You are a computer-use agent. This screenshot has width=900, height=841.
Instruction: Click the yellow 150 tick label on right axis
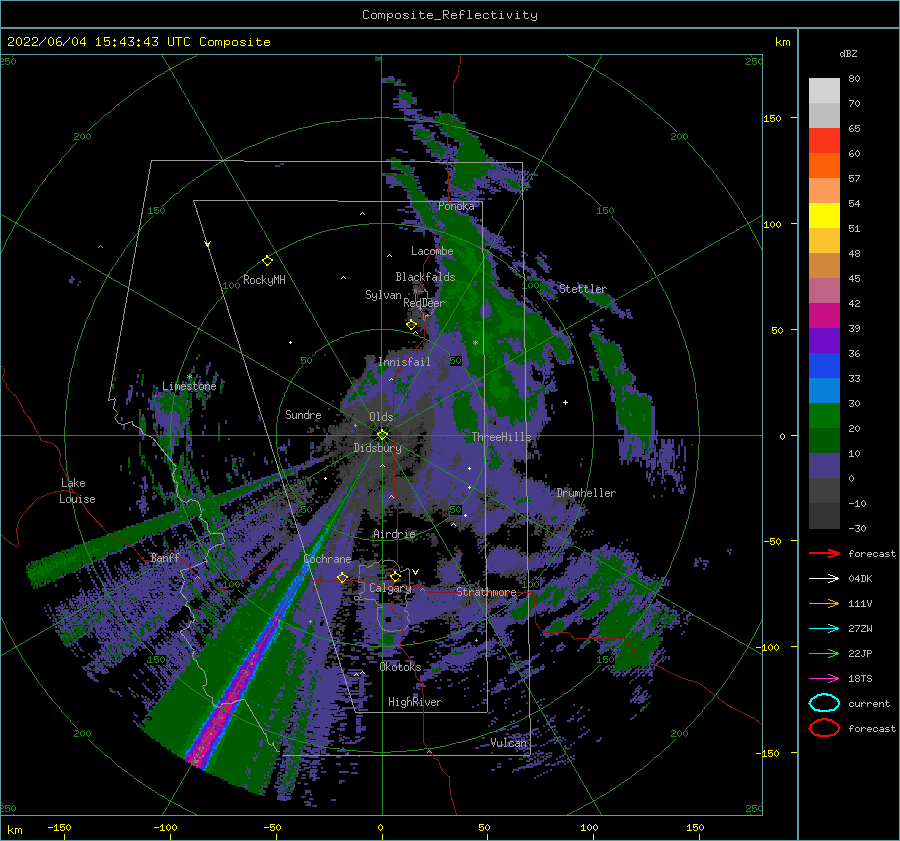[x=772, y=118]
